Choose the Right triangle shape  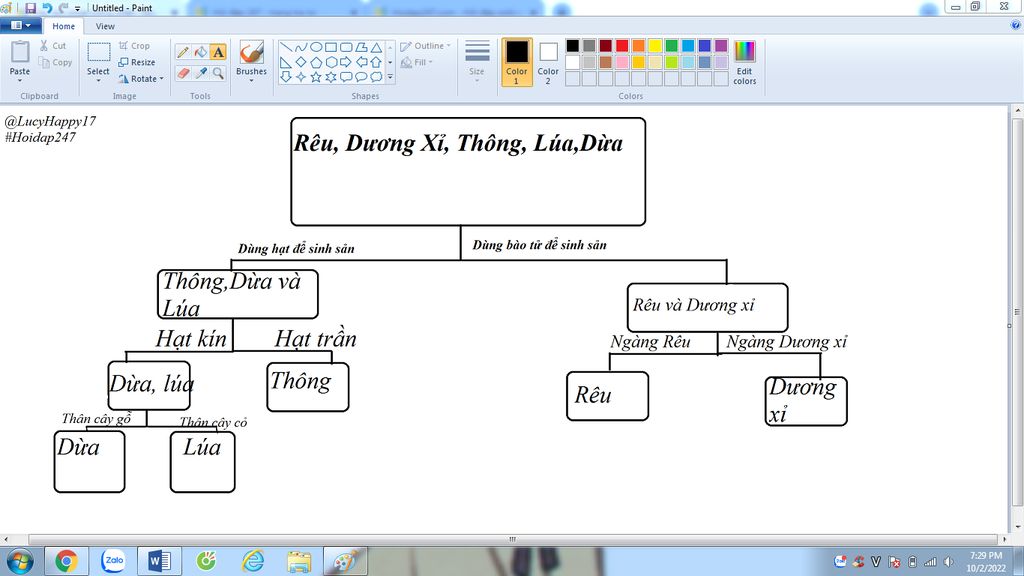tap(285, 63)
